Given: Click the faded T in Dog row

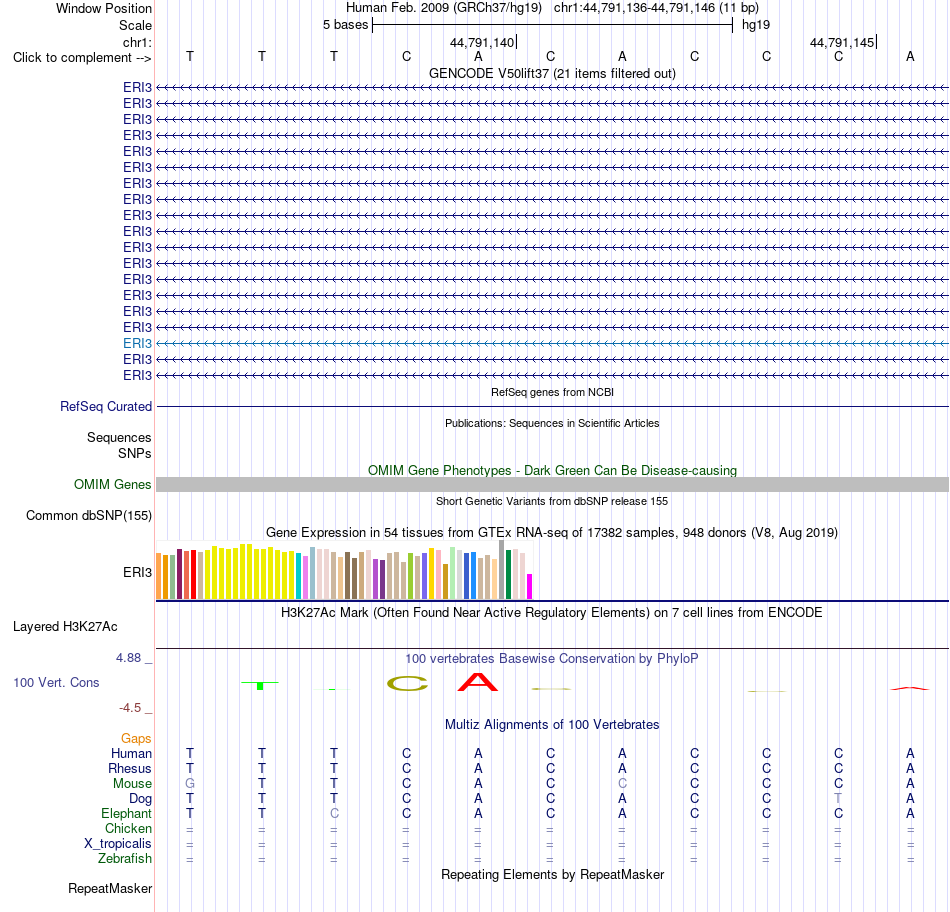Looking at the screenshot, I should [x=838, y=799].
